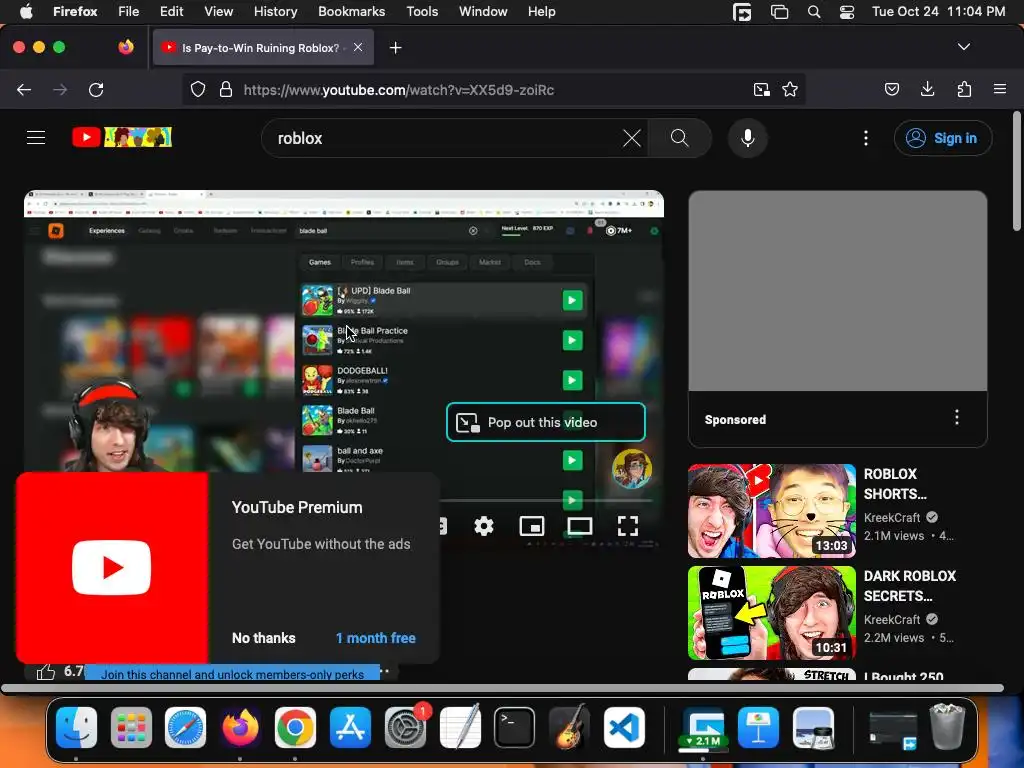The width and height of the screenshot is (1024, 768).
Task: Open video player settings gear
Action: tap(484, 526)
